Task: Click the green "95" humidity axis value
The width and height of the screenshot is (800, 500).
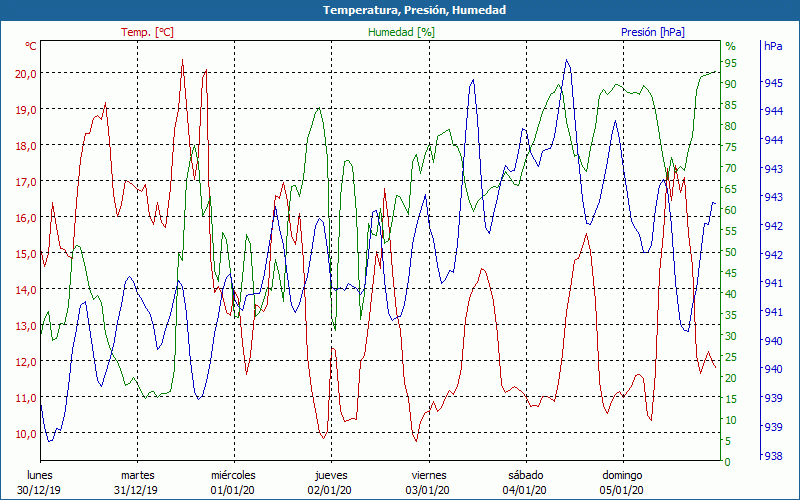Action: click(731, 63)
